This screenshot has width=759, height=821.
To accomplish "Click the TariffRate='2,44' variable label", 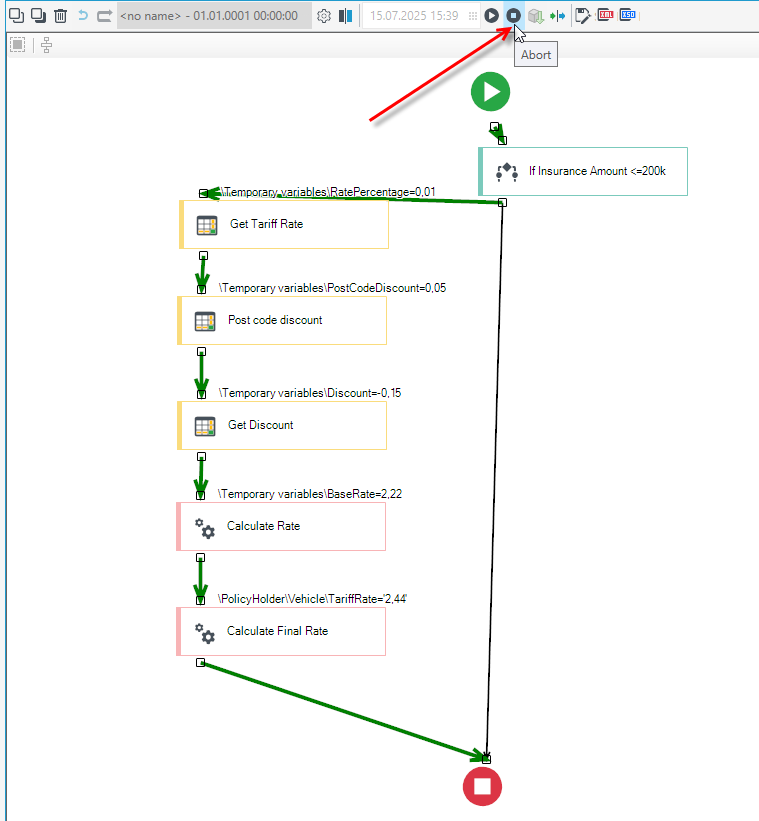I will tap(312, 598).
